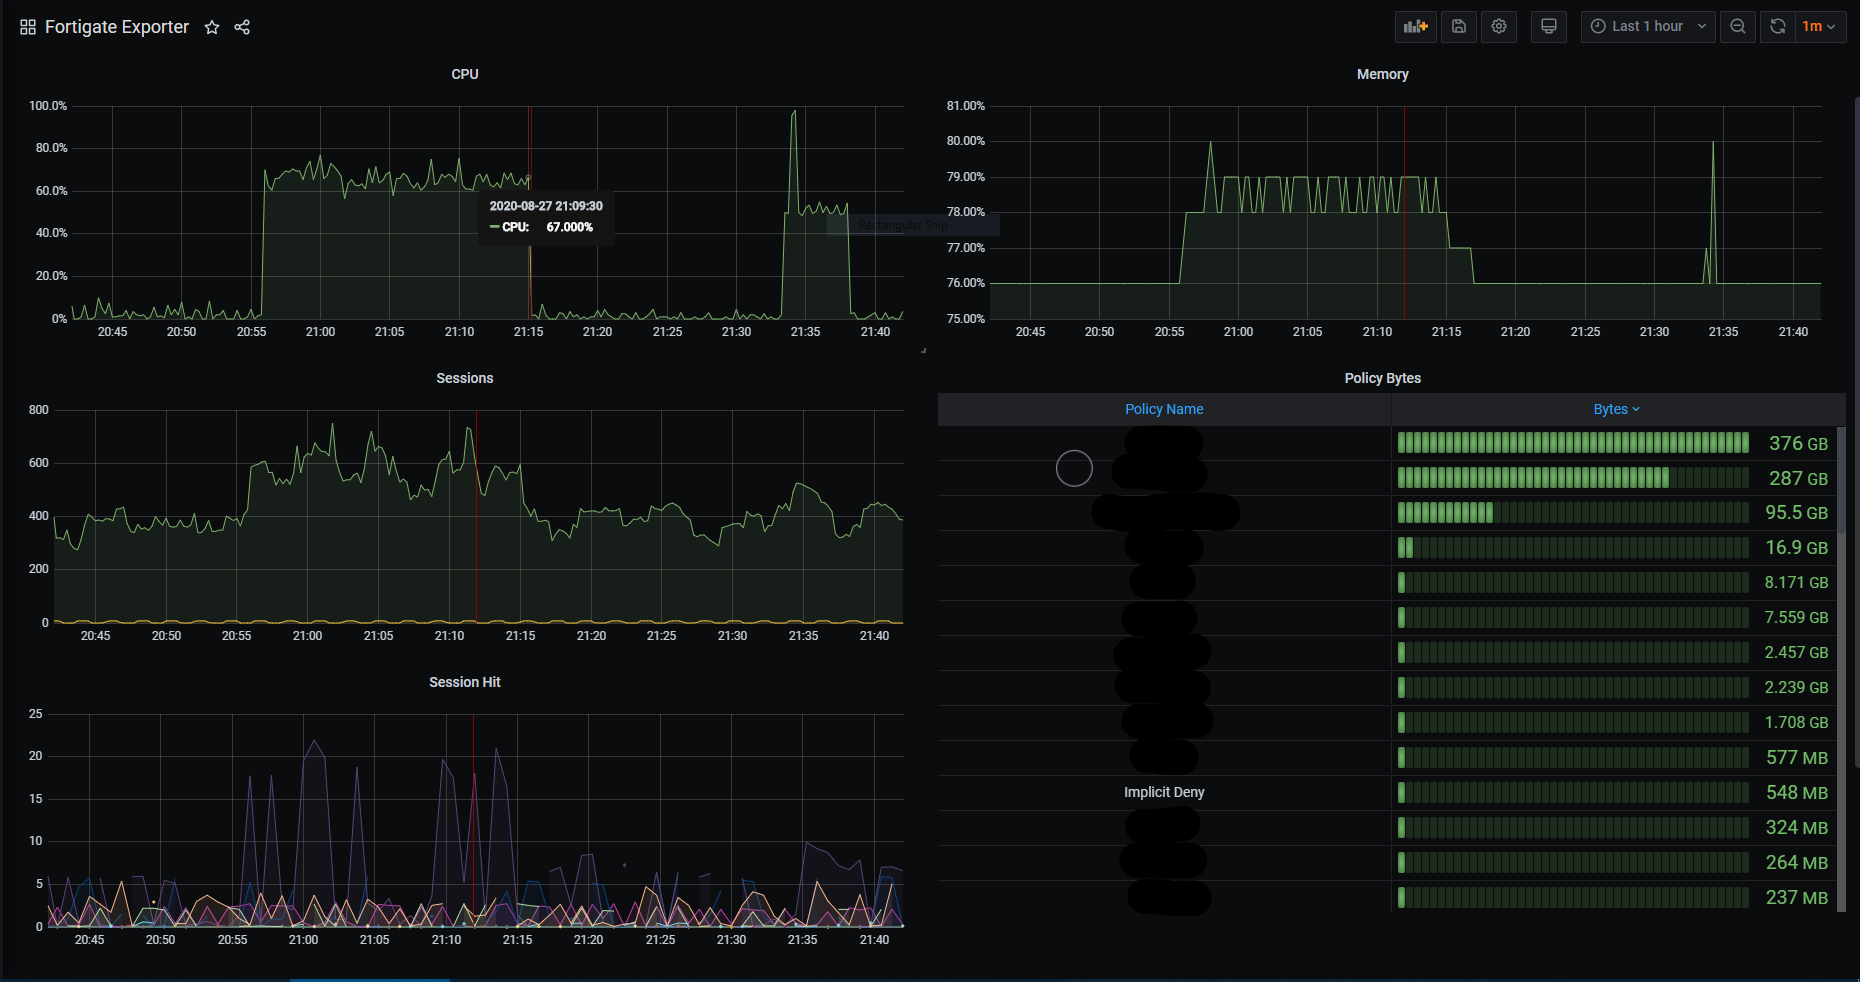This screenshot has height=982, width=1860.
Task: Open the Fortigate Exporter dashboard title
Action: (x=117, y=27)
